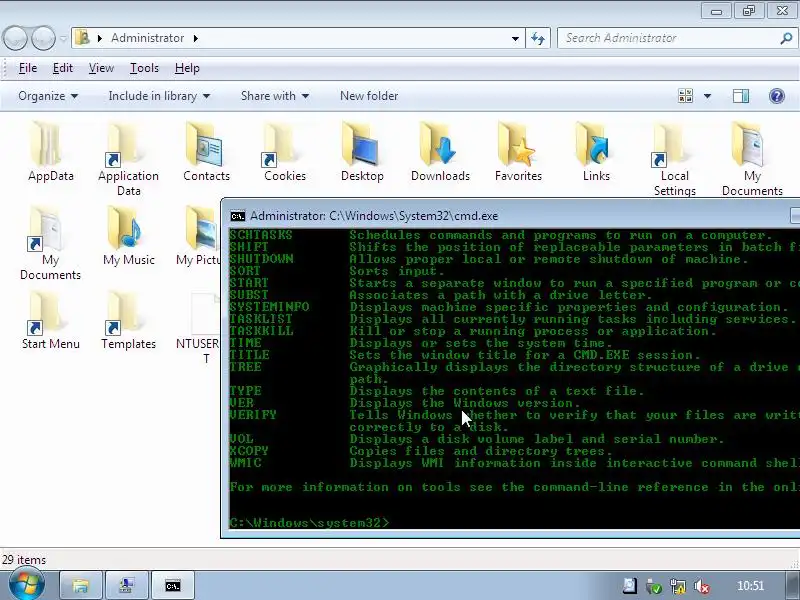This screenshot has width=800, height=600.
Task: Click the cmd.exe window title text
Action: (374, 216)
